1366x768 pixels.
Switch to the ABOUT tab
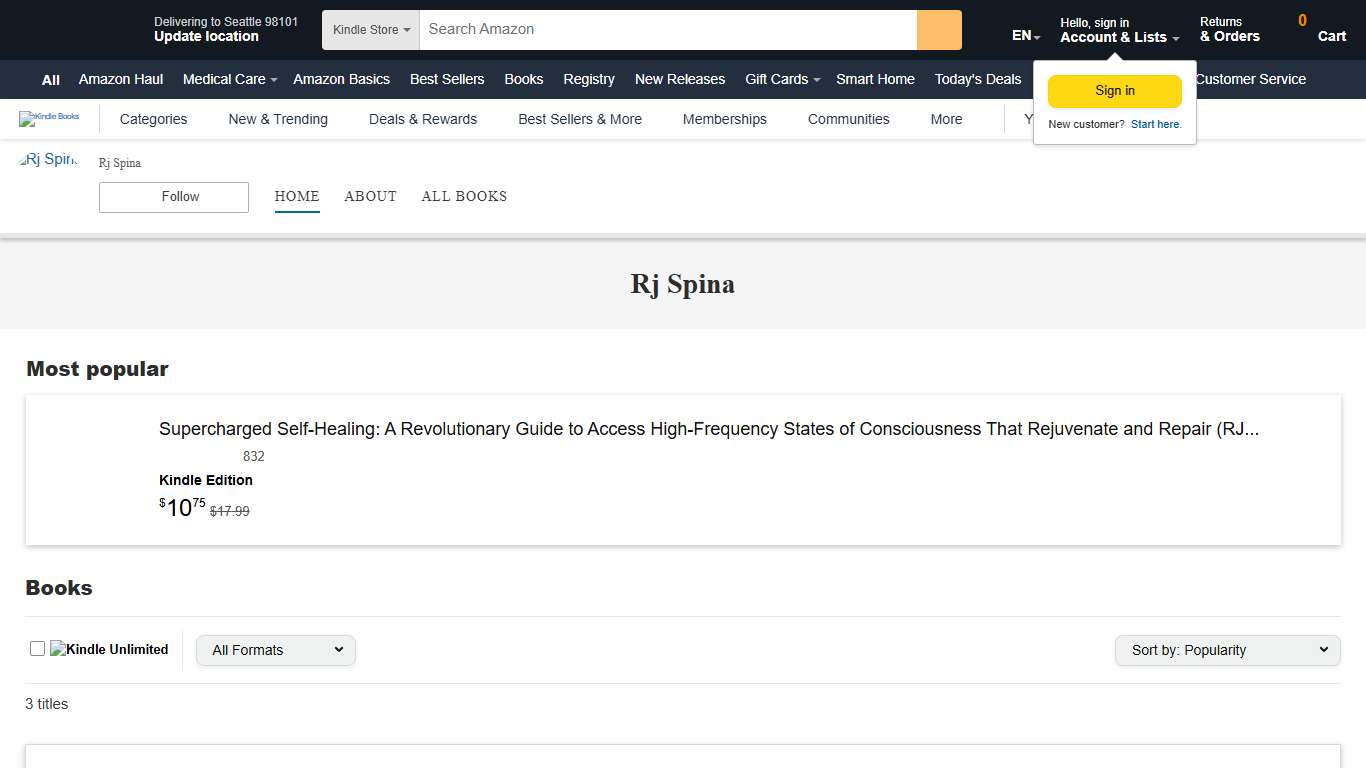click(x=370, y=196)
